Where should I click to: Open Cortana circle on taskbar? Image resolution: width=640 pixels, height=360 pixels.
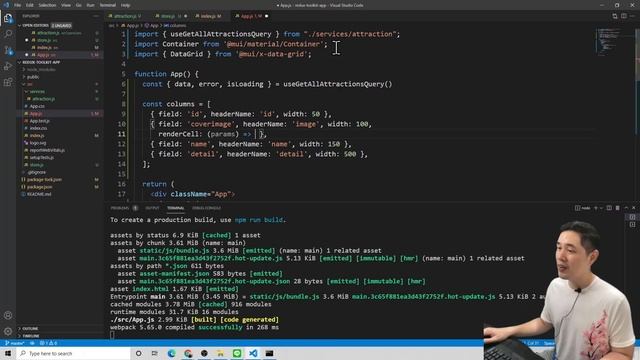coord(139,353)
